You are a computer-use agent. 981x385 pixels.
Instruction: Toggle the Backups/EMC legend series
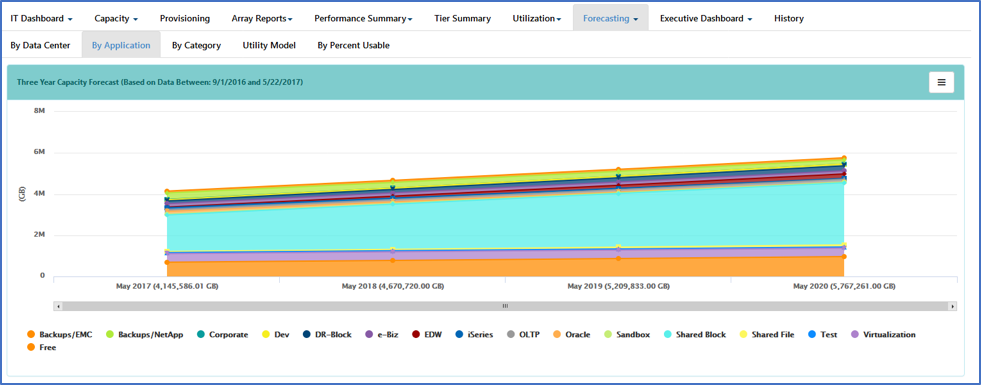(x=59, y=335)
